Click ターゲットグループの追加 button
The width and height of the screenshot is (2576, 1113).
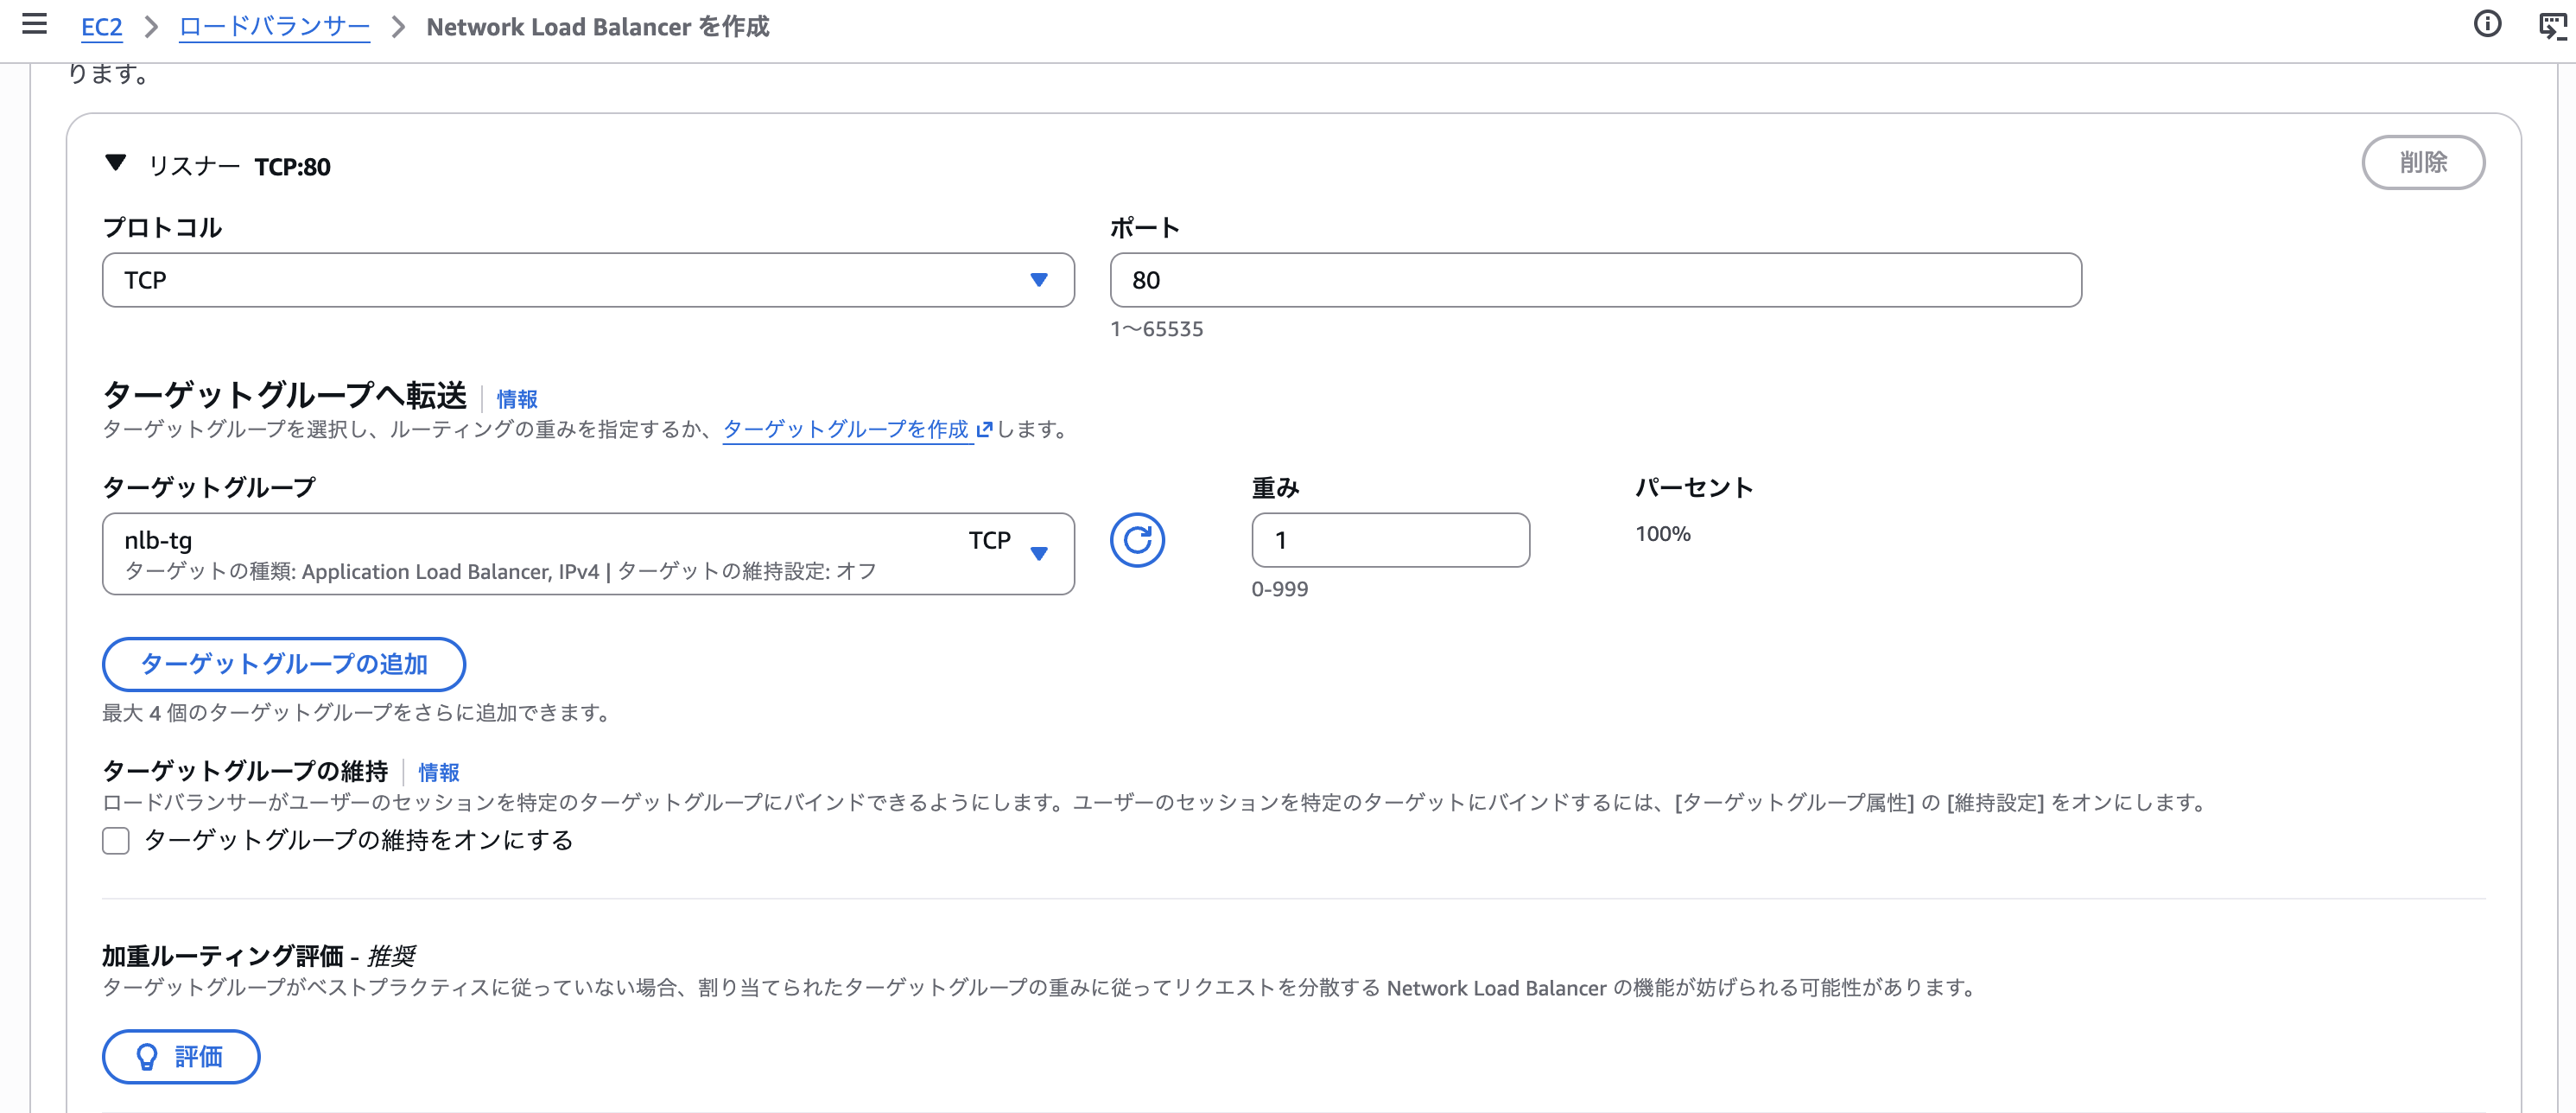(284, 664)
